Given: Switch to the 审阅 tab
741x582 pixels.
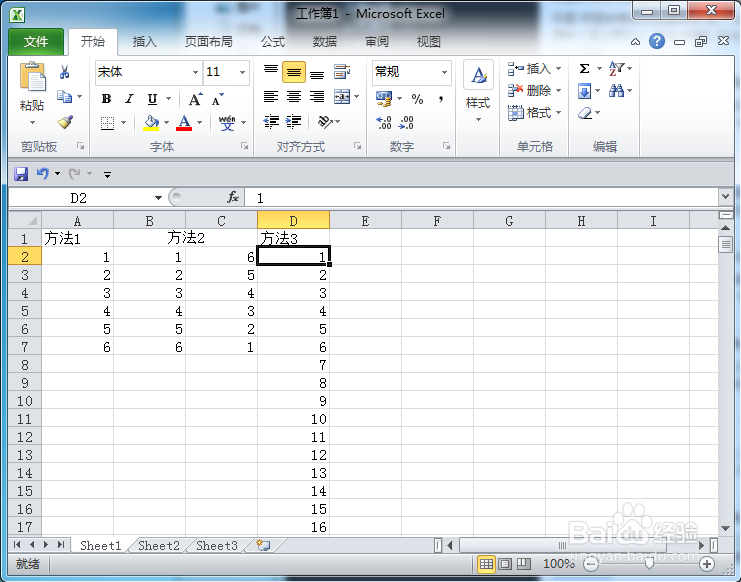Looking at the screenshot, I should (x=377, y=42).
